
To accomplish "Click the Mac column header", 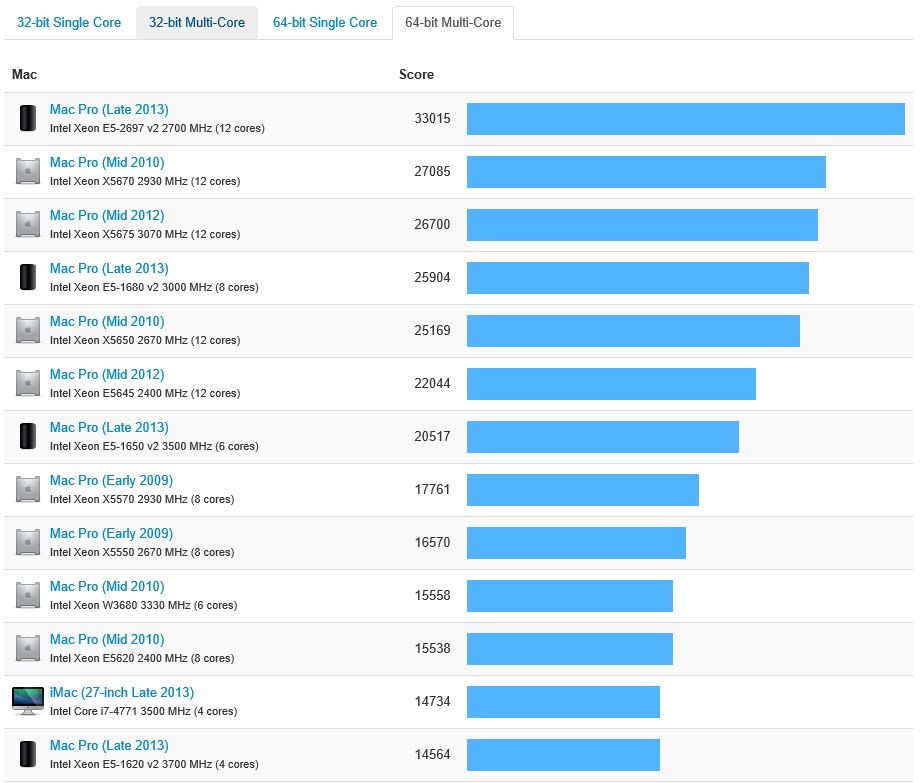I will tap(25, 74).
